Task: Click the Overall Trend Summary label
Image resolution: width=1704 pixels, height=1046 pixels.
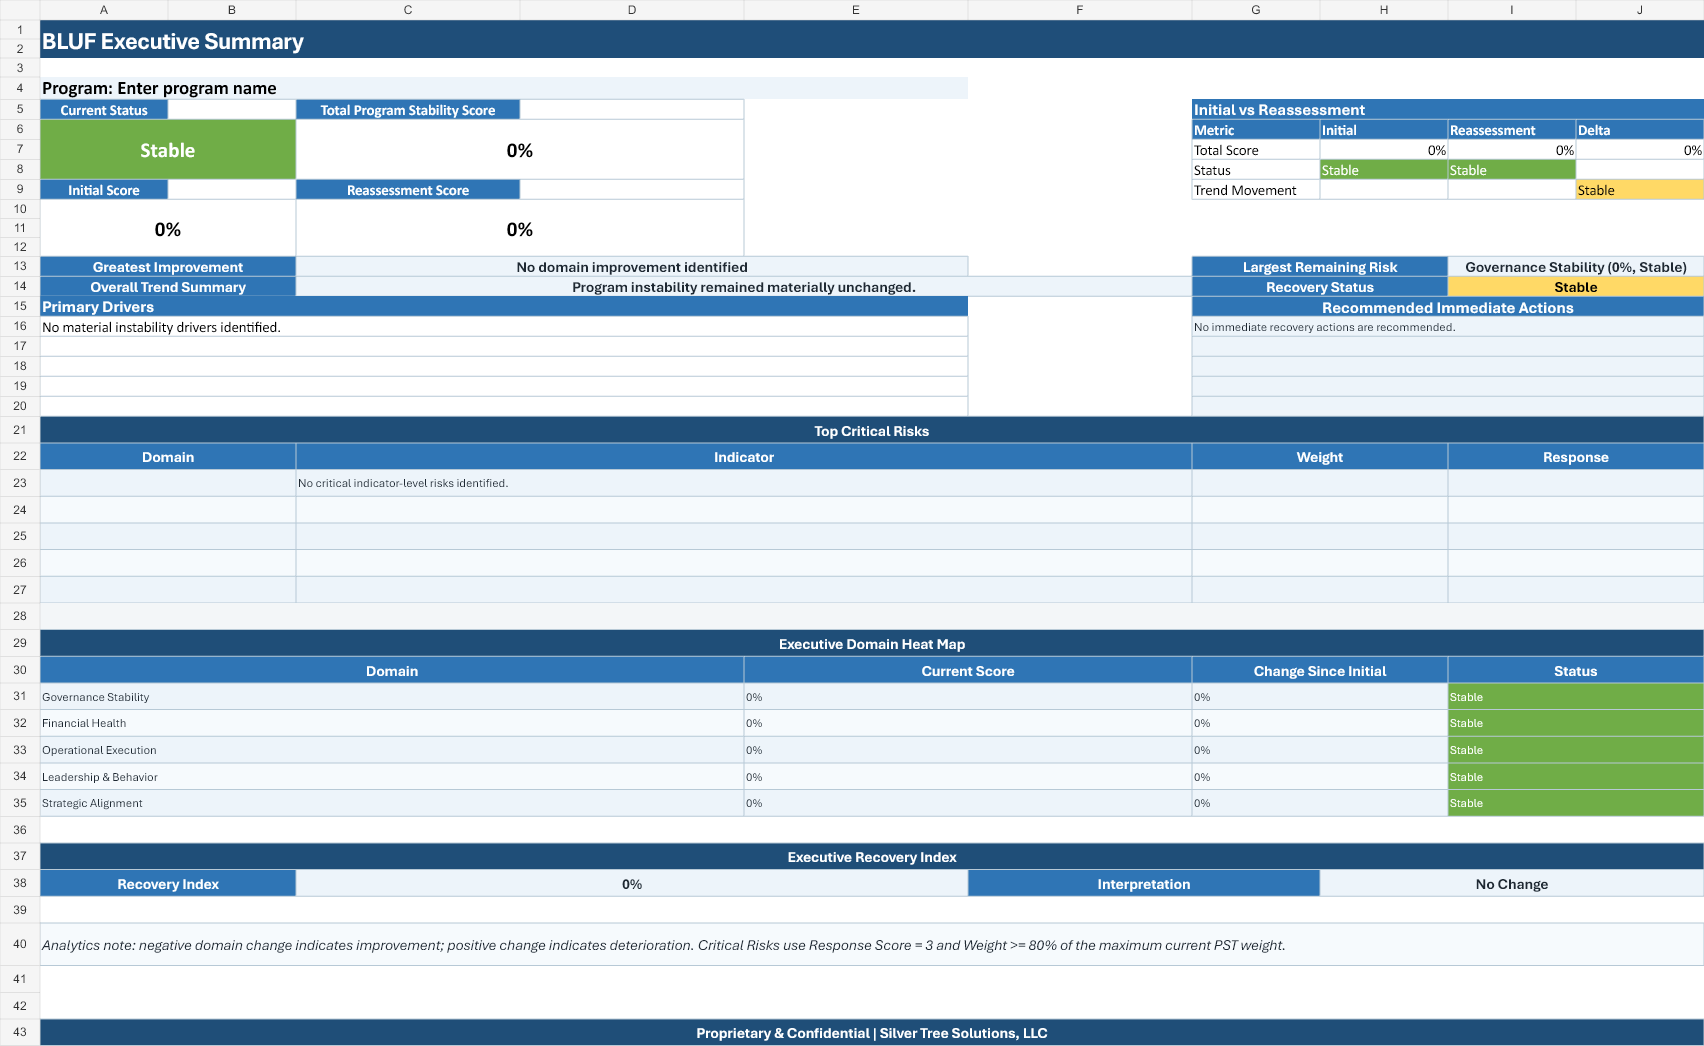Action: click(168, 287)
